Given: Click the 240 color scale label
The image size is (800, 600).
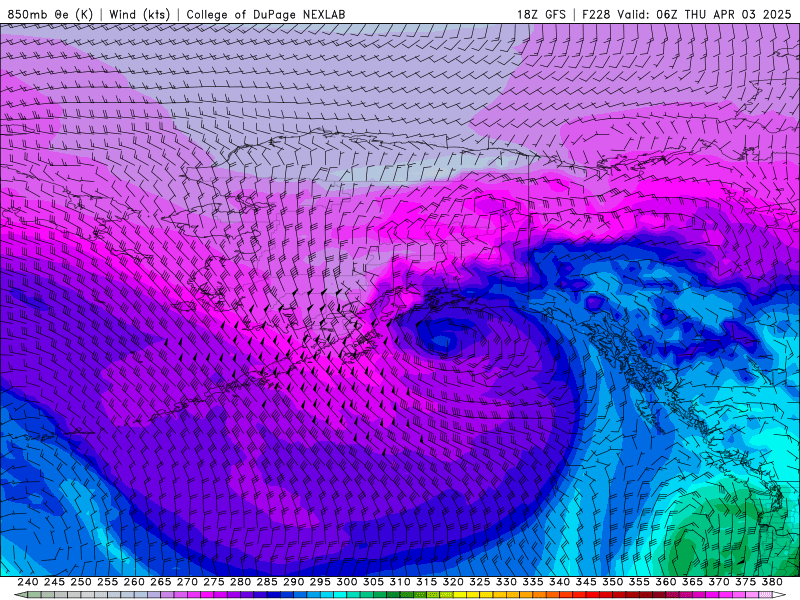Looking at the screenshot, I should pyautogui.click(x=28, y=582).
